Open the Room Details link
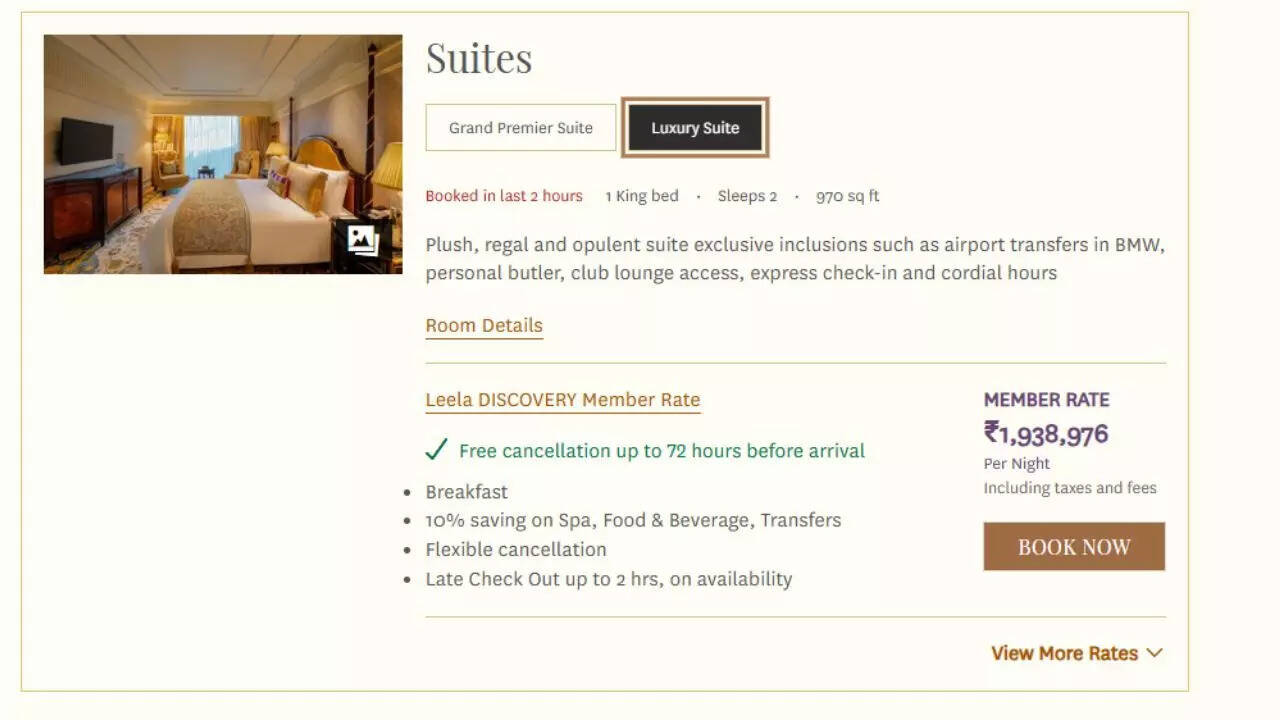This screenshot has height=720, width=1280. tap(484, 326)
